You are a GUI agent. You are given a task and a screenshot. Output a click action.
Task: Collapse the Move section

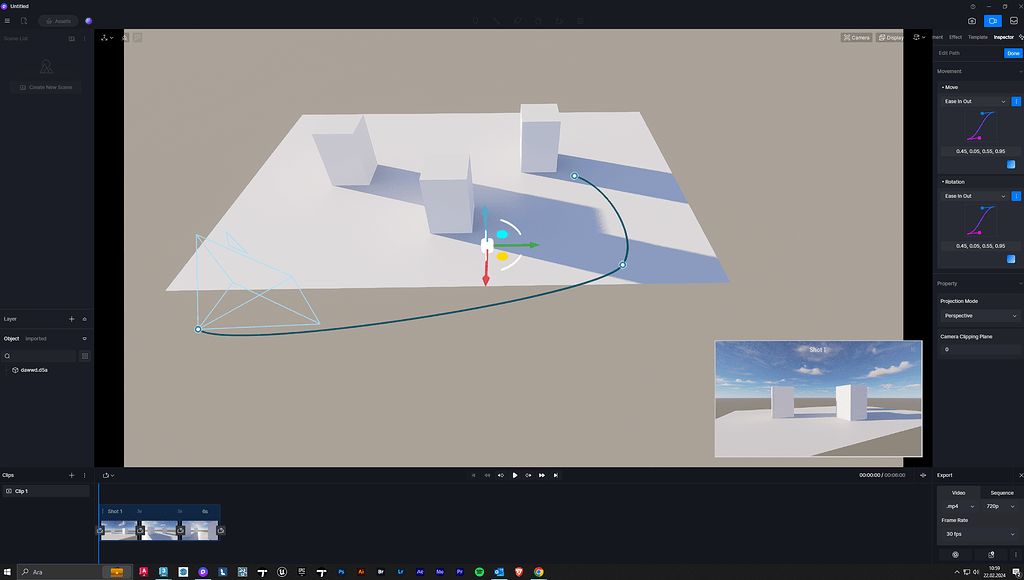[x=950, y=87]
